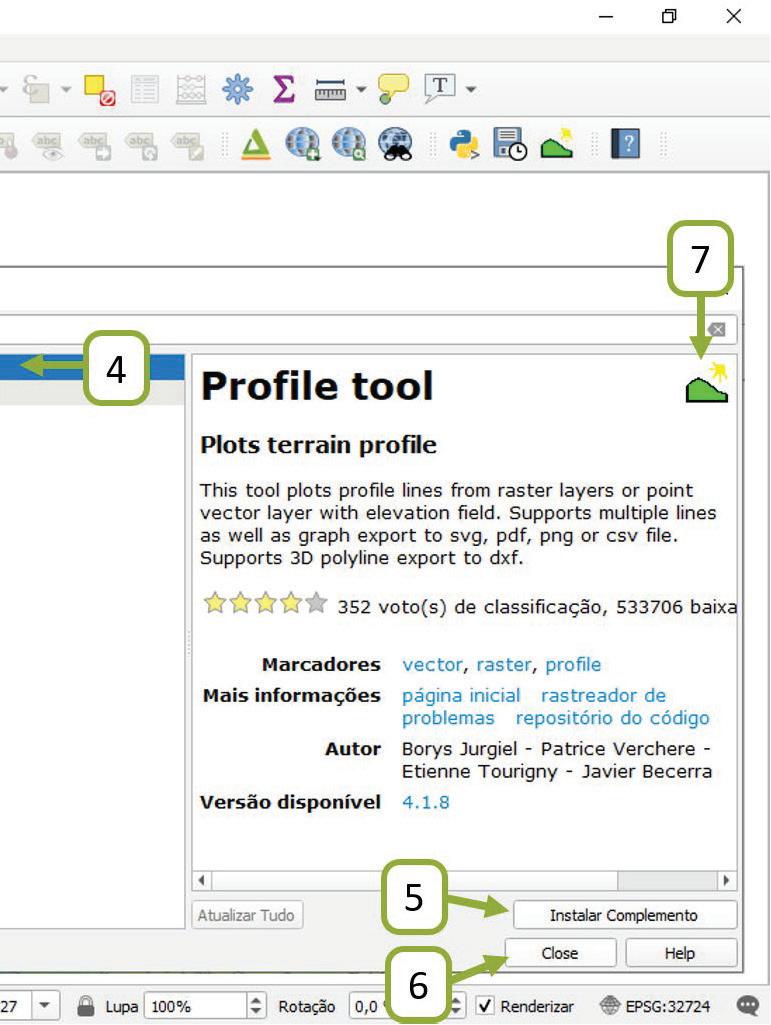Follow the vector tag link
The image size is (771, 1025).
pyautogui.click(x=432, y=665)
